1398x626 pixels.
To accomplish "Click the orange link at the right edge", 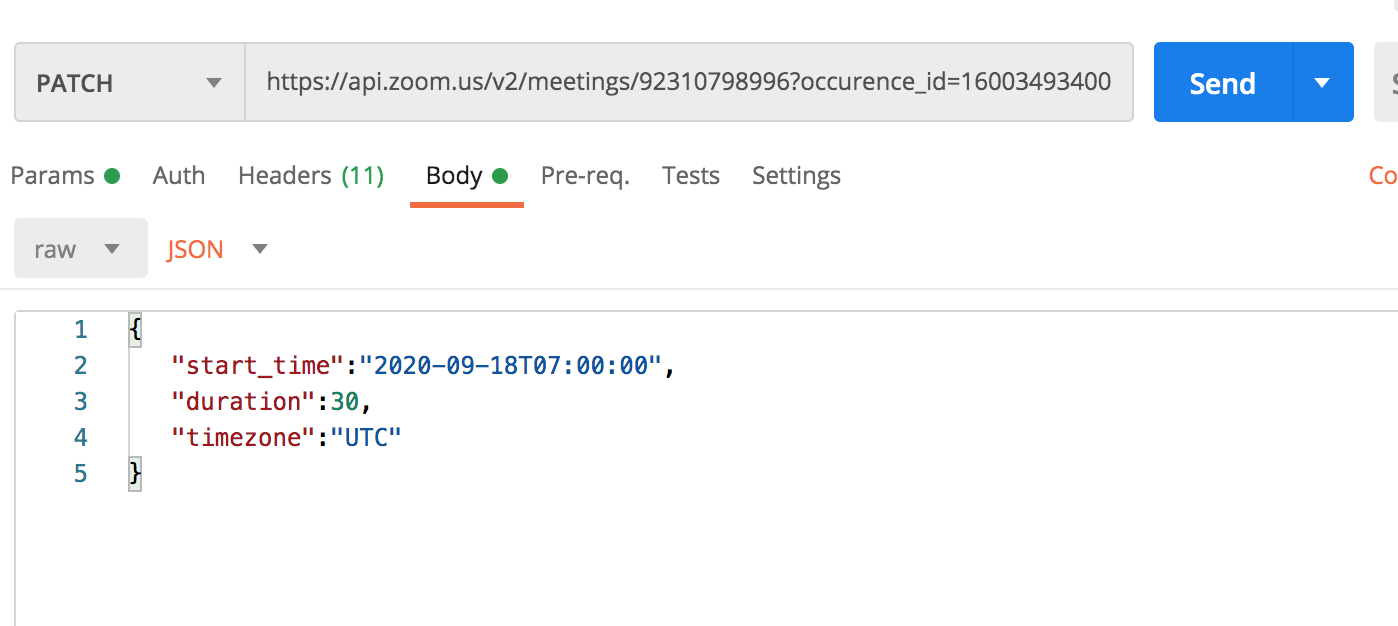I will click(x=1383, y=176).
